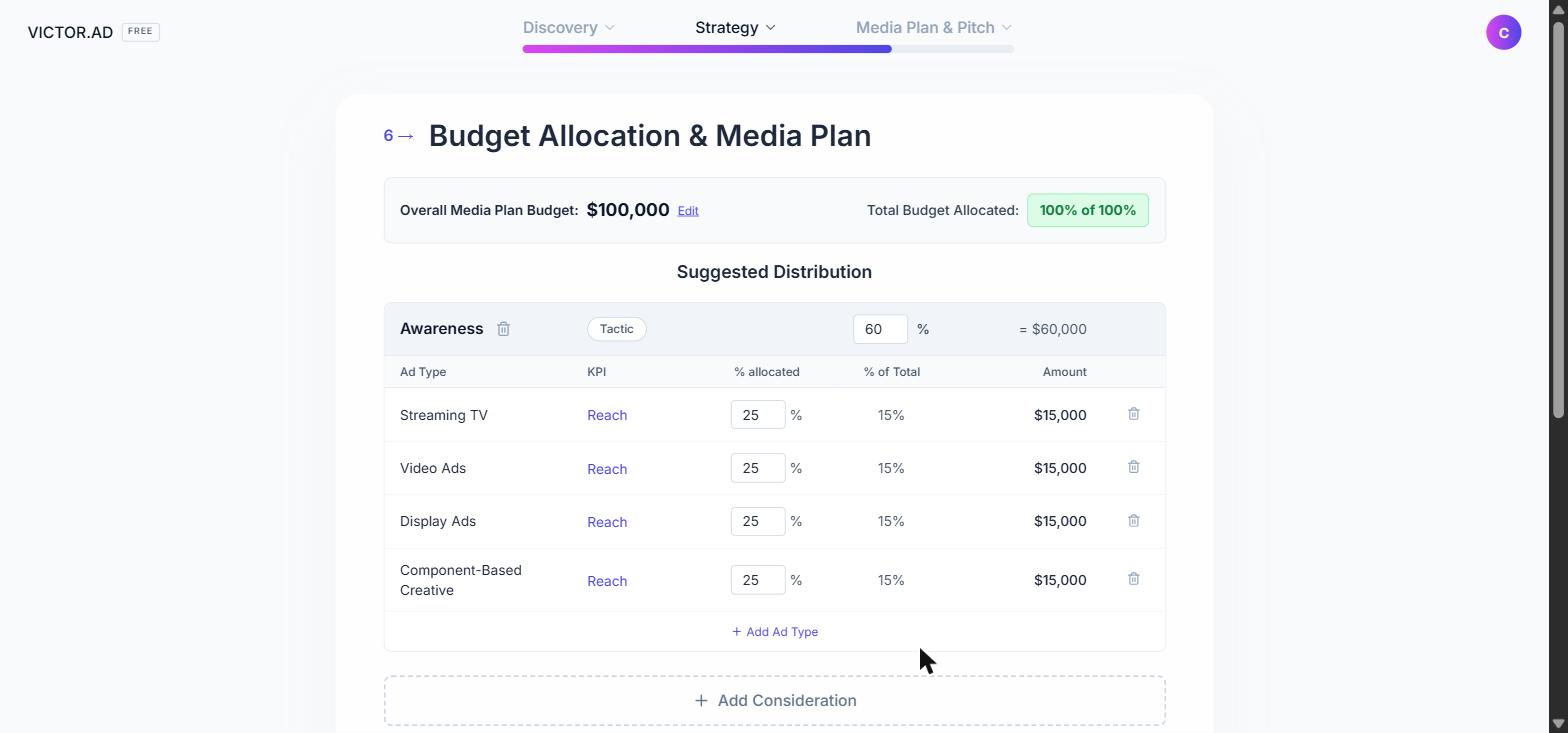The image size is (1568, 733).
Task: Add Consideration section
Action: pyautogui.click(x=775, y=701)
